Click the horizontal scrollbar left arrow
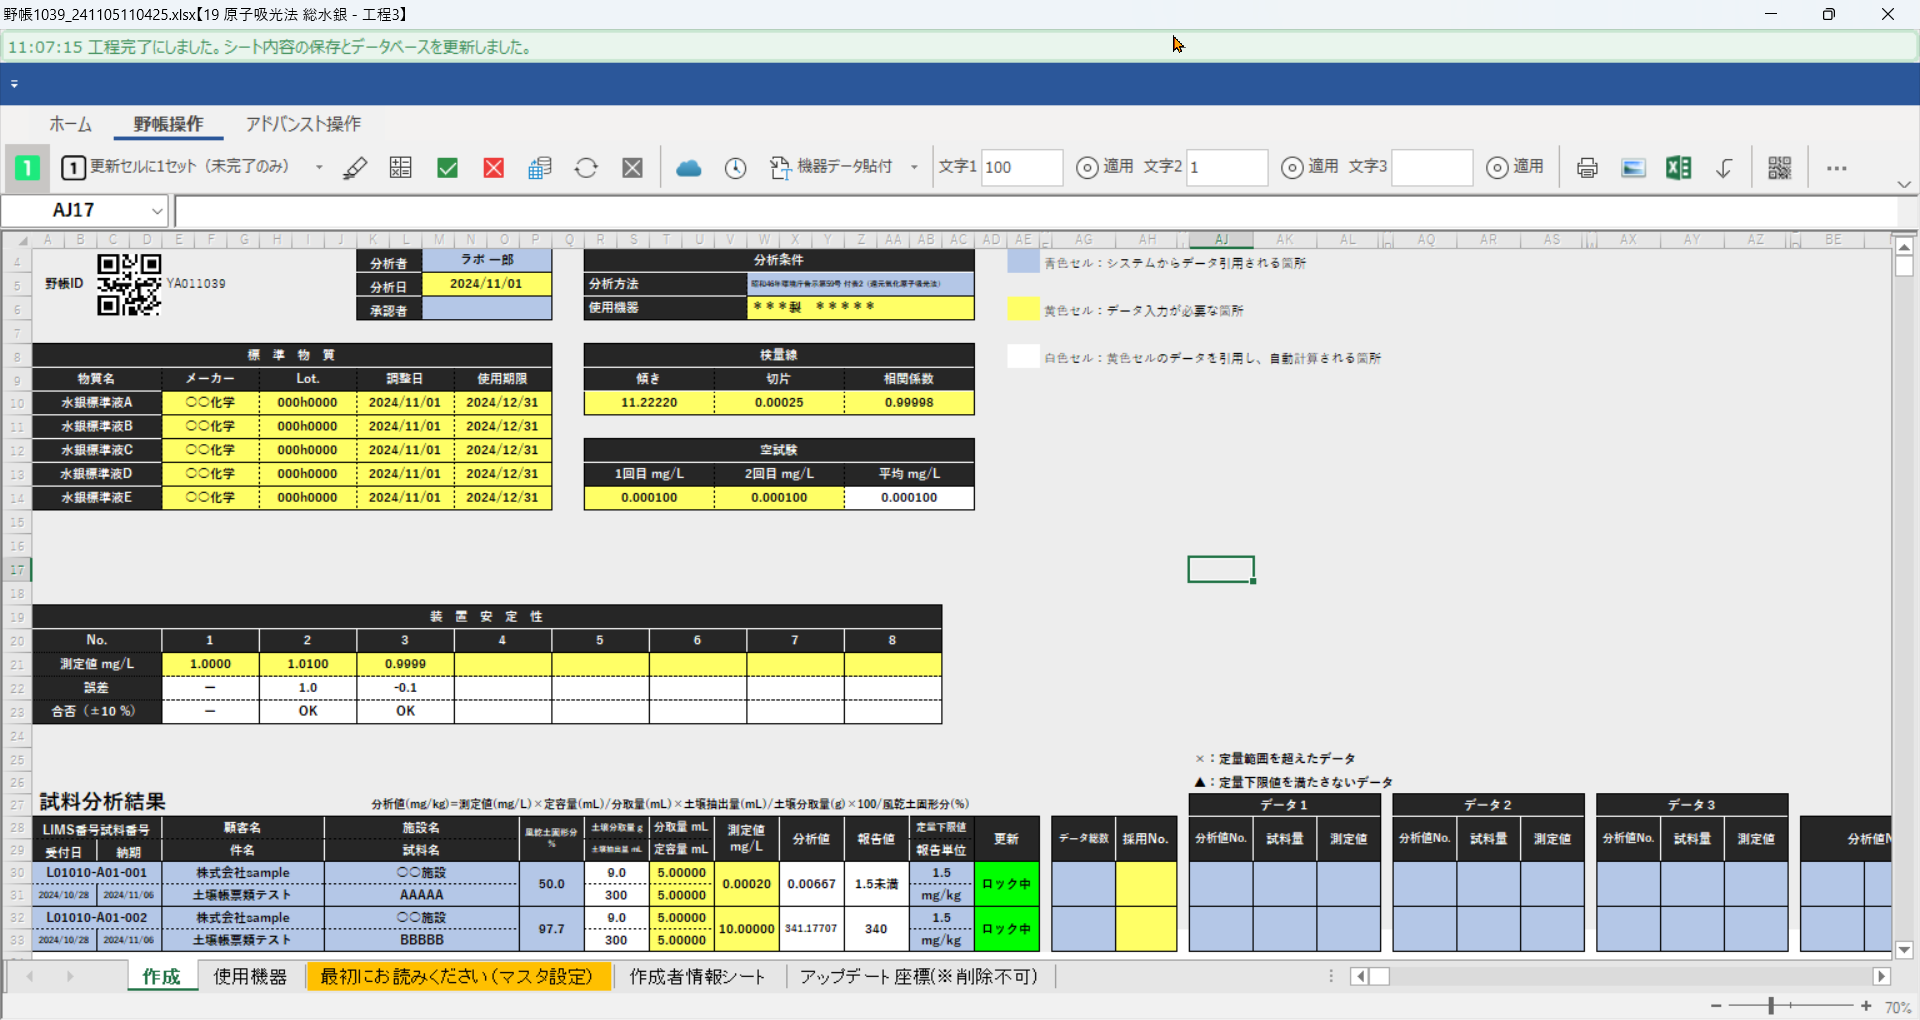This screenshot has height=1020, width=1920. pos(1359,976)
